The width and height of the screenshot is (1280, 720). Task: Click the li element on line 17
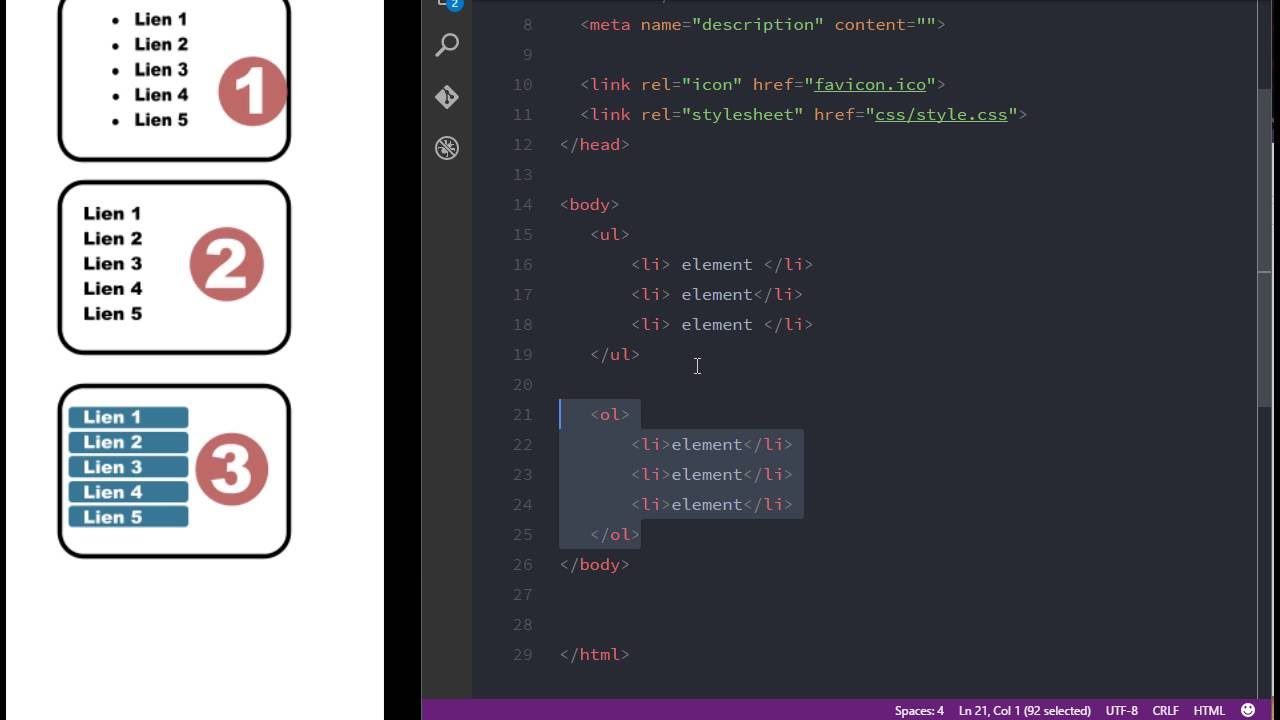pyautogui.click(x=717, y=294)
